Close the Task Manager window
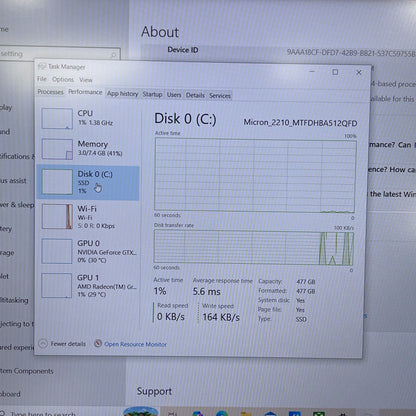 click(x=359, y=72)
